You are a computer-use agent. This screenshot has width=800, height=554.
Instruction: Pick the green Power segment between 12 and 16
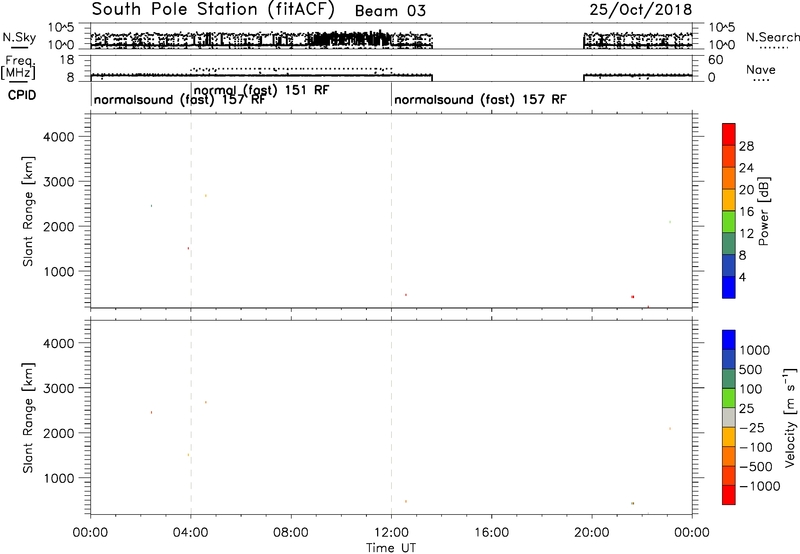[x=729, y=222]
